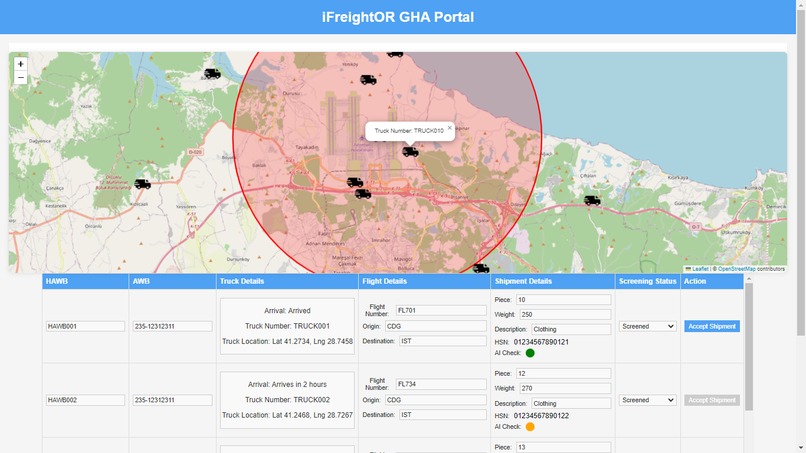Click the page vertical scrollbar
This screenshot has height=453, width=806.
point(801,172)
